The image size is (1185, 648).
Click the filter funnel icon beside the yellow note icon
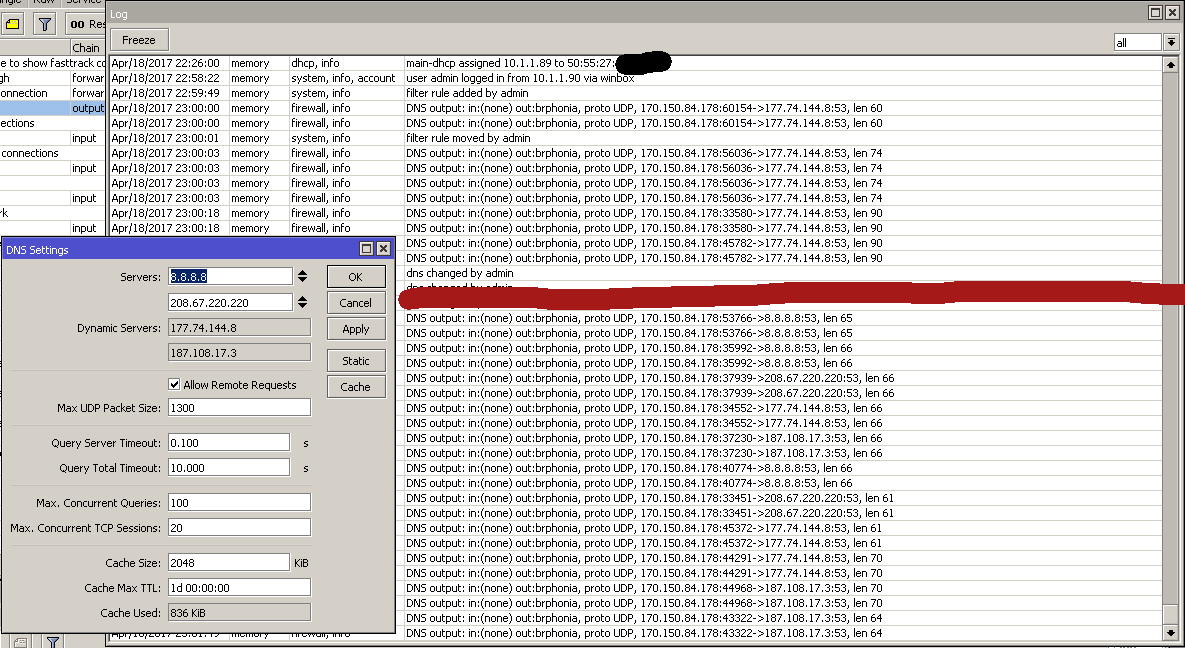point(45,23)
